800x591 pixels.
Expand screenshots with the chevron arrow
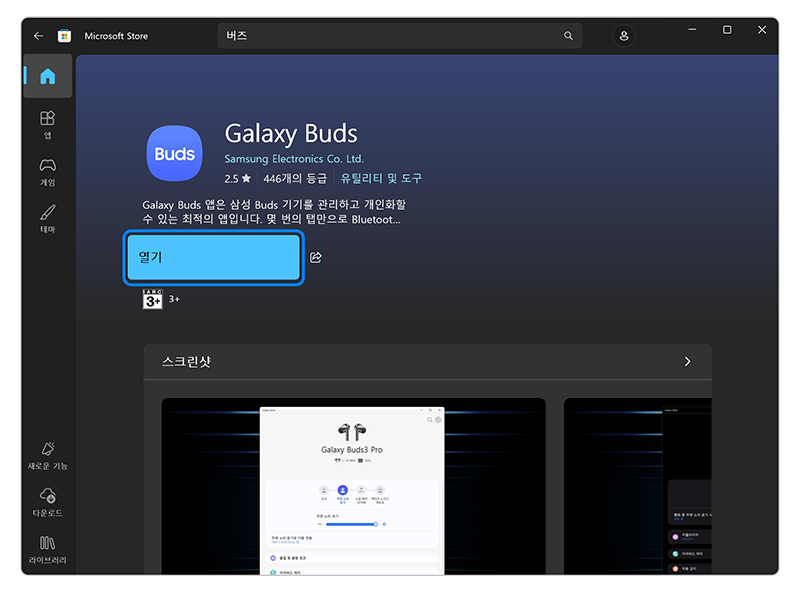click(x=687, y=361)
